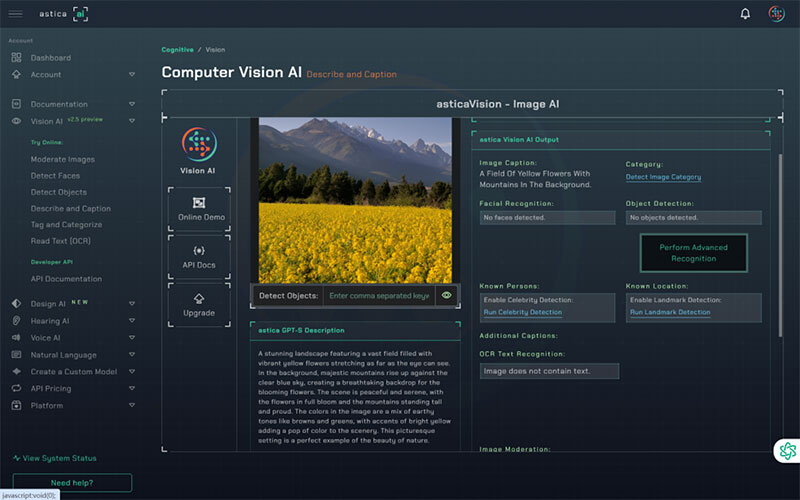This screenshot has width=800, height=500.
Task: Click Perform Advanced Recognition button
Action: [693, 253]
